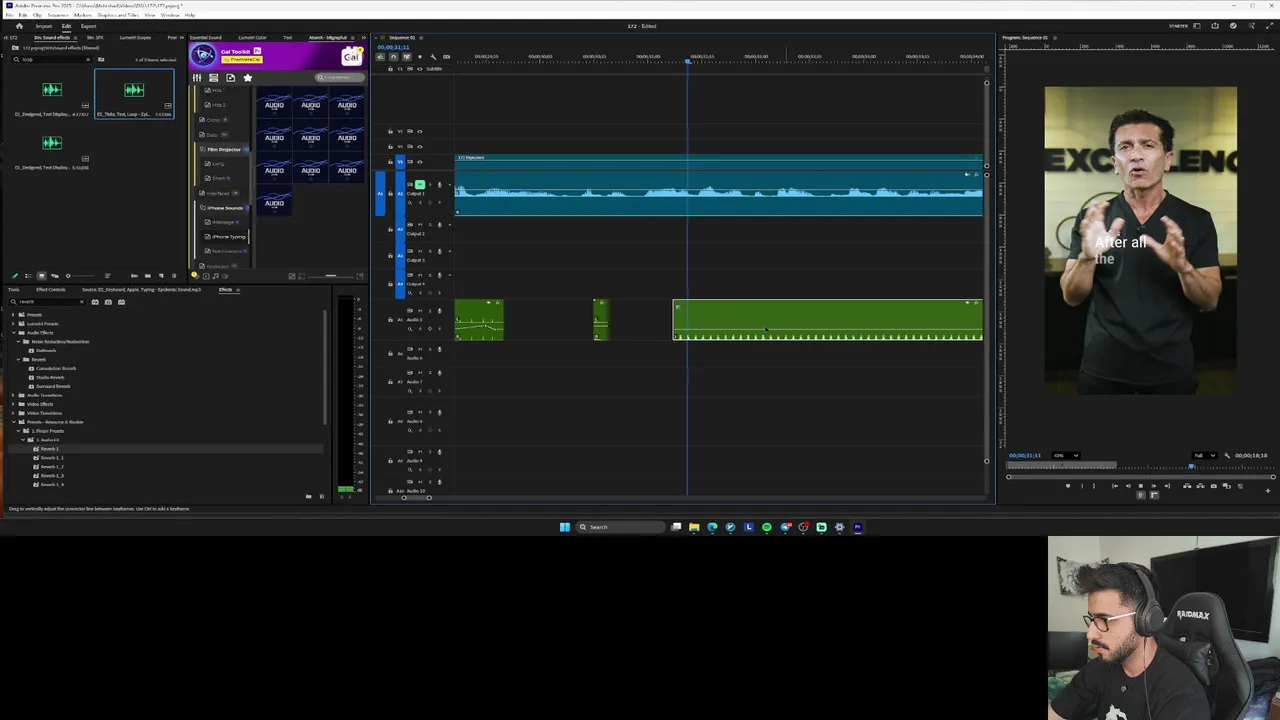
Task: Click the sort icons button in project bin
Action: coord(107,276)
